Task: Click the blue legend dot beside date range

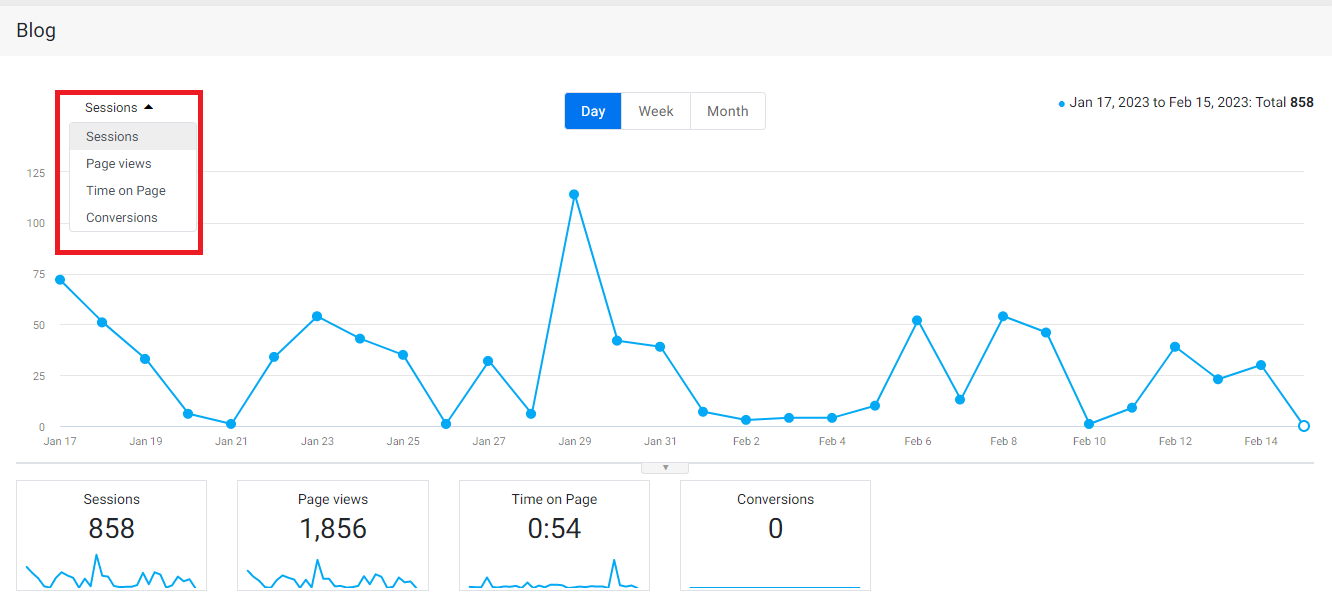Action: tap(1062, 104)
